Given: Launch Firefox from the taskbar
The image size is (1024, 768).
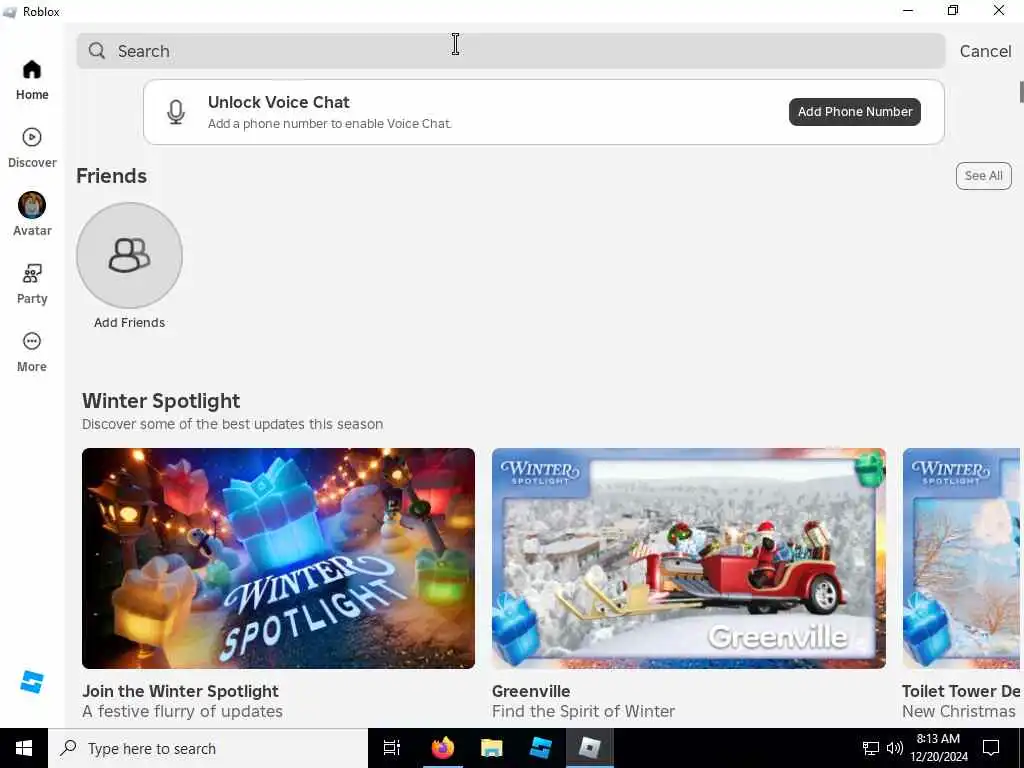Looking at the screenshot, I should pos(443,748).
